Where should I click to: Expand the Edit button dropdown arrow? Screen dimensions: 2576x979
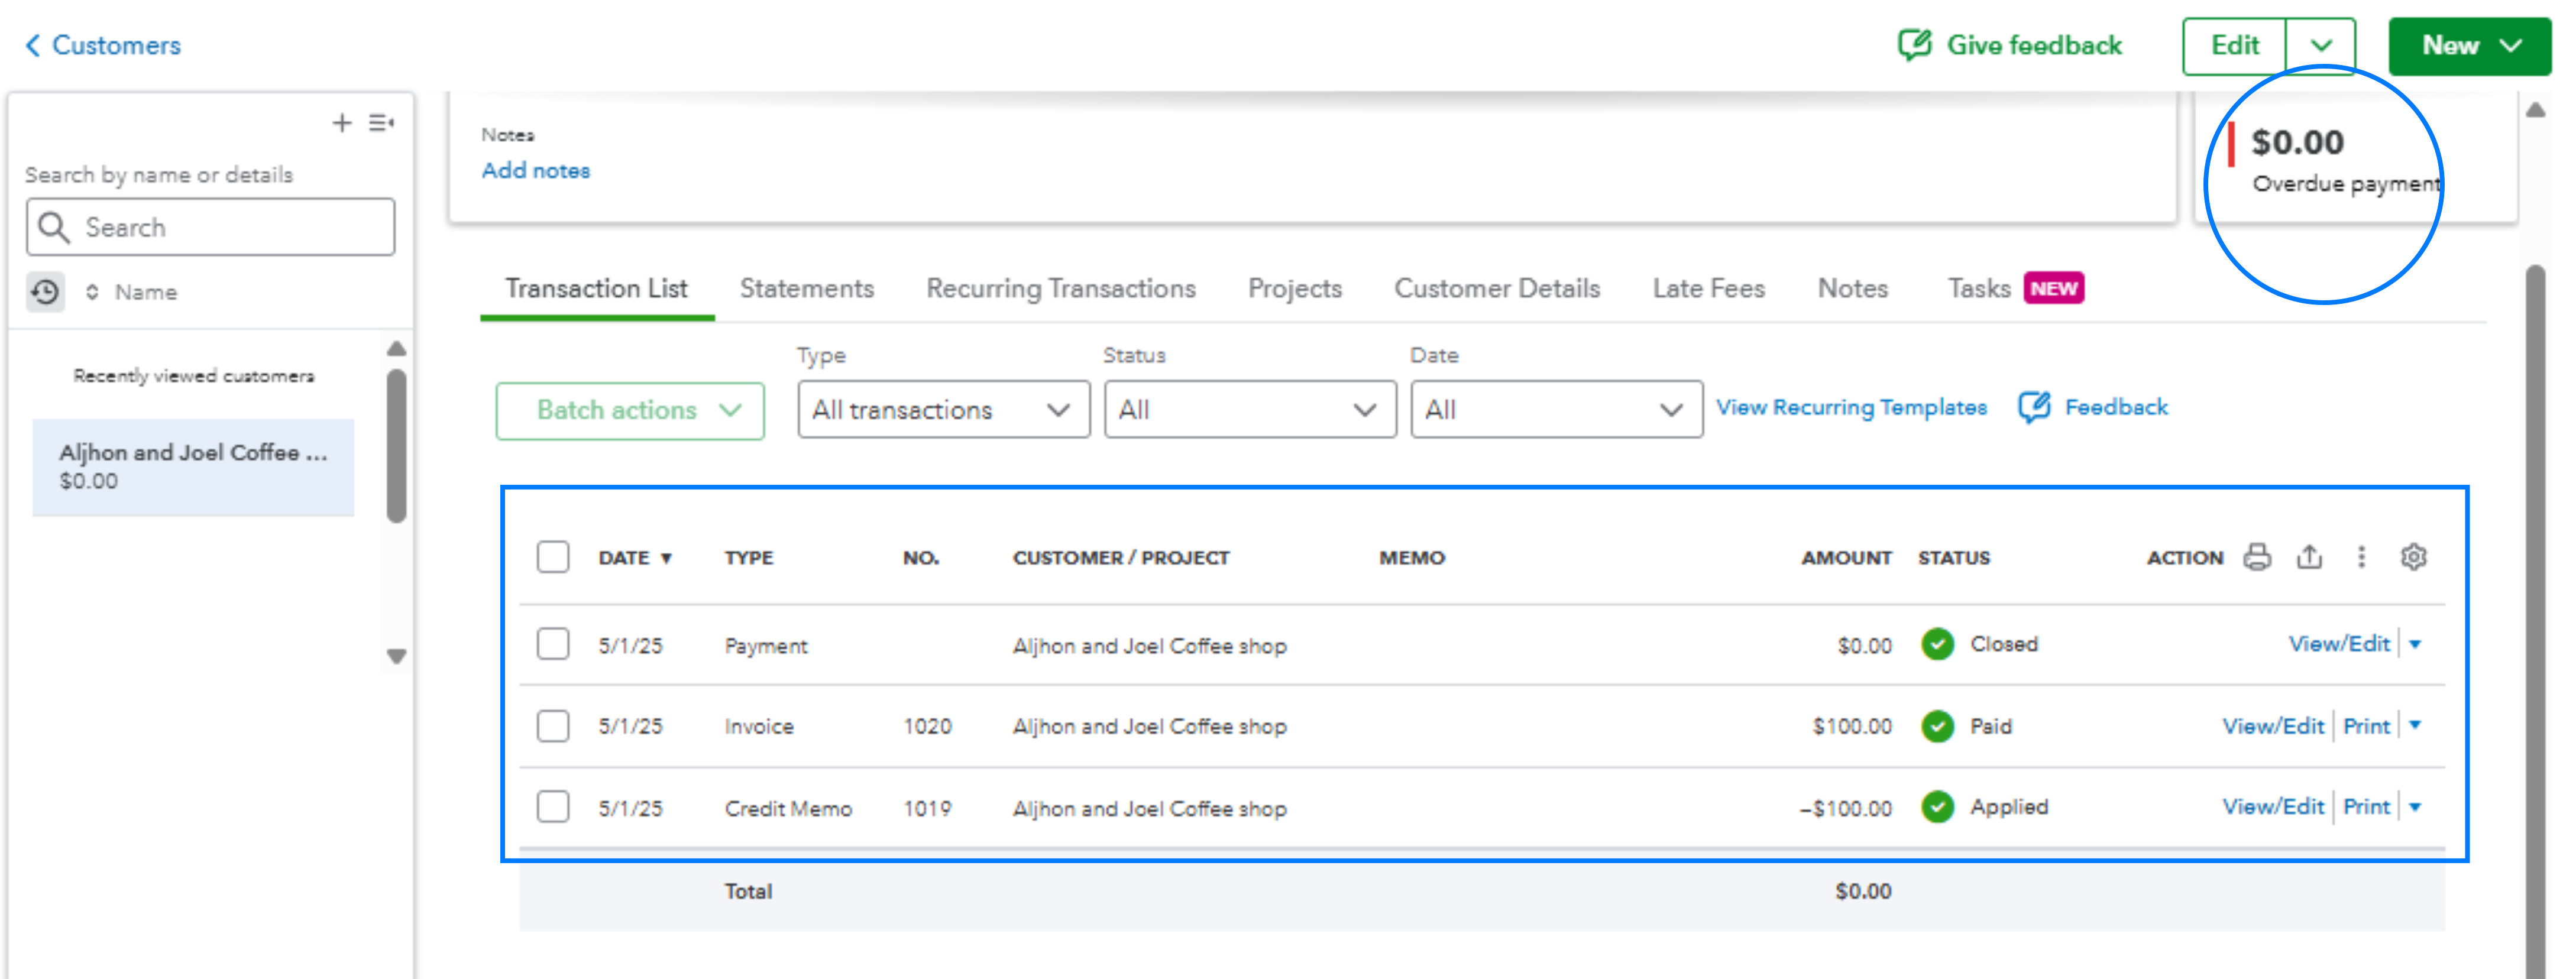click(2321, 46)
